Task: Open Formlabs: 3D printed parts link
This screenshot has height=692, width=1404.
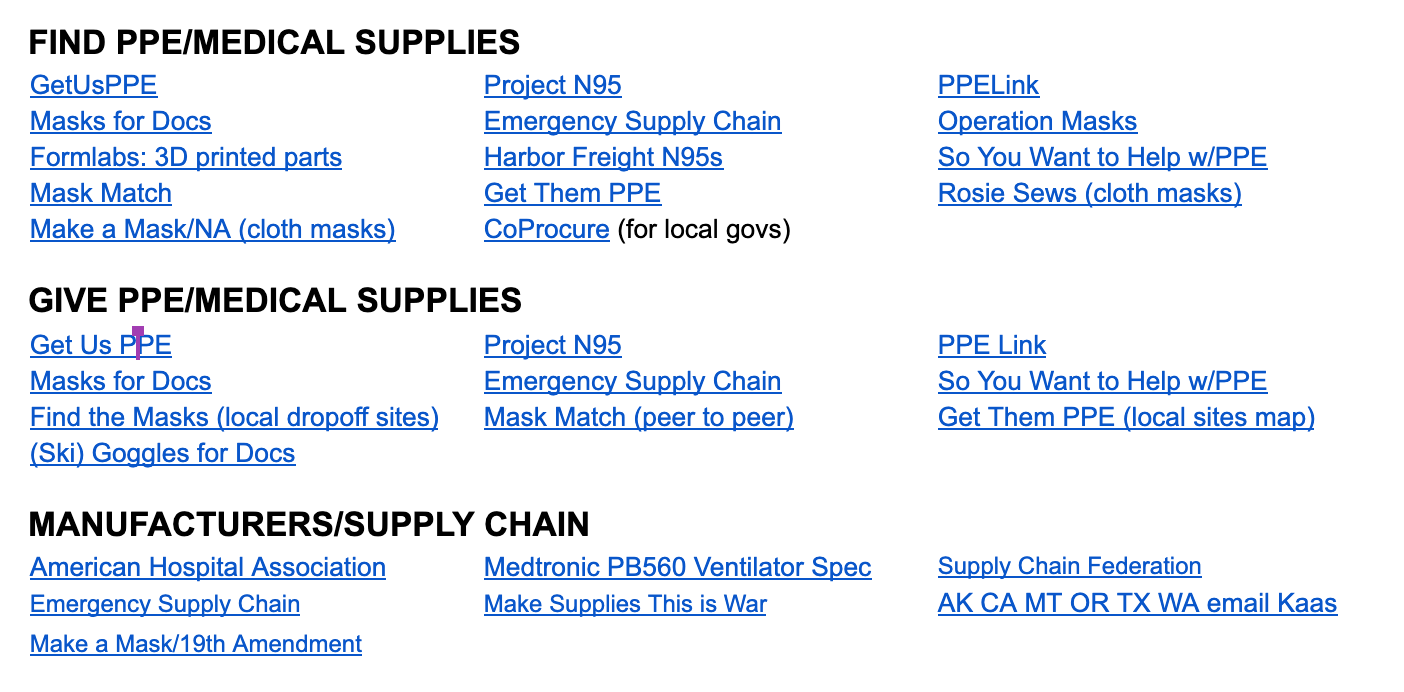Action: 186,157
